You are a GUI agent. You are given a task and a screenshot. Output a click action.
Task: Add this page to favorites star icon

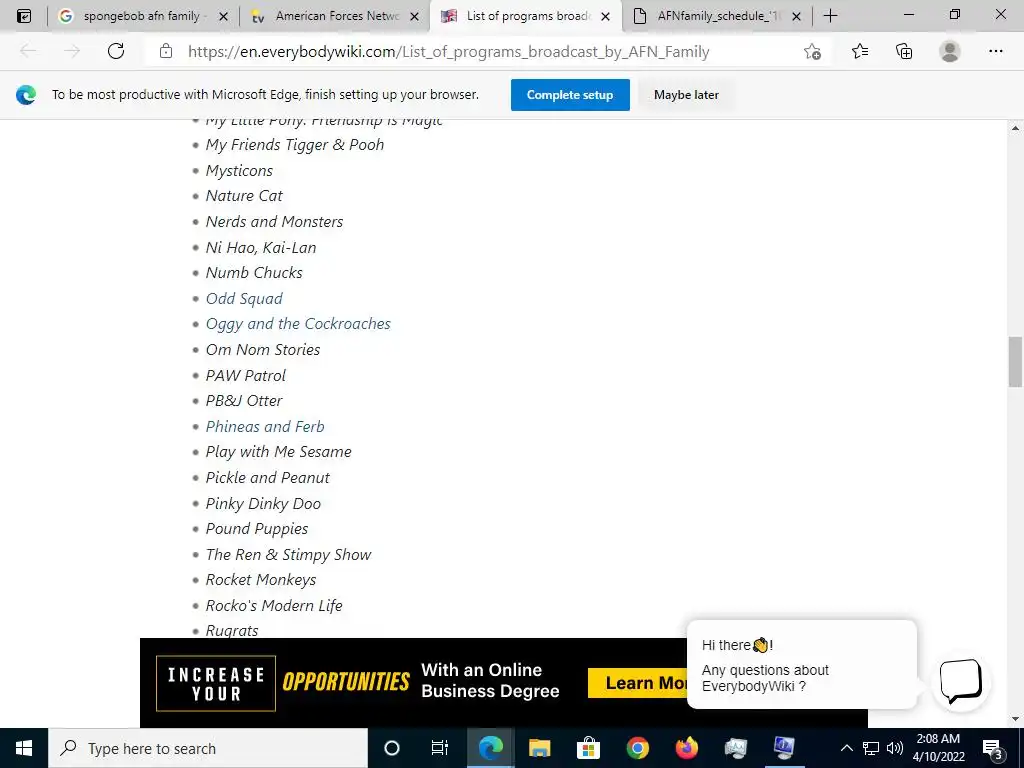coord(812,51)
